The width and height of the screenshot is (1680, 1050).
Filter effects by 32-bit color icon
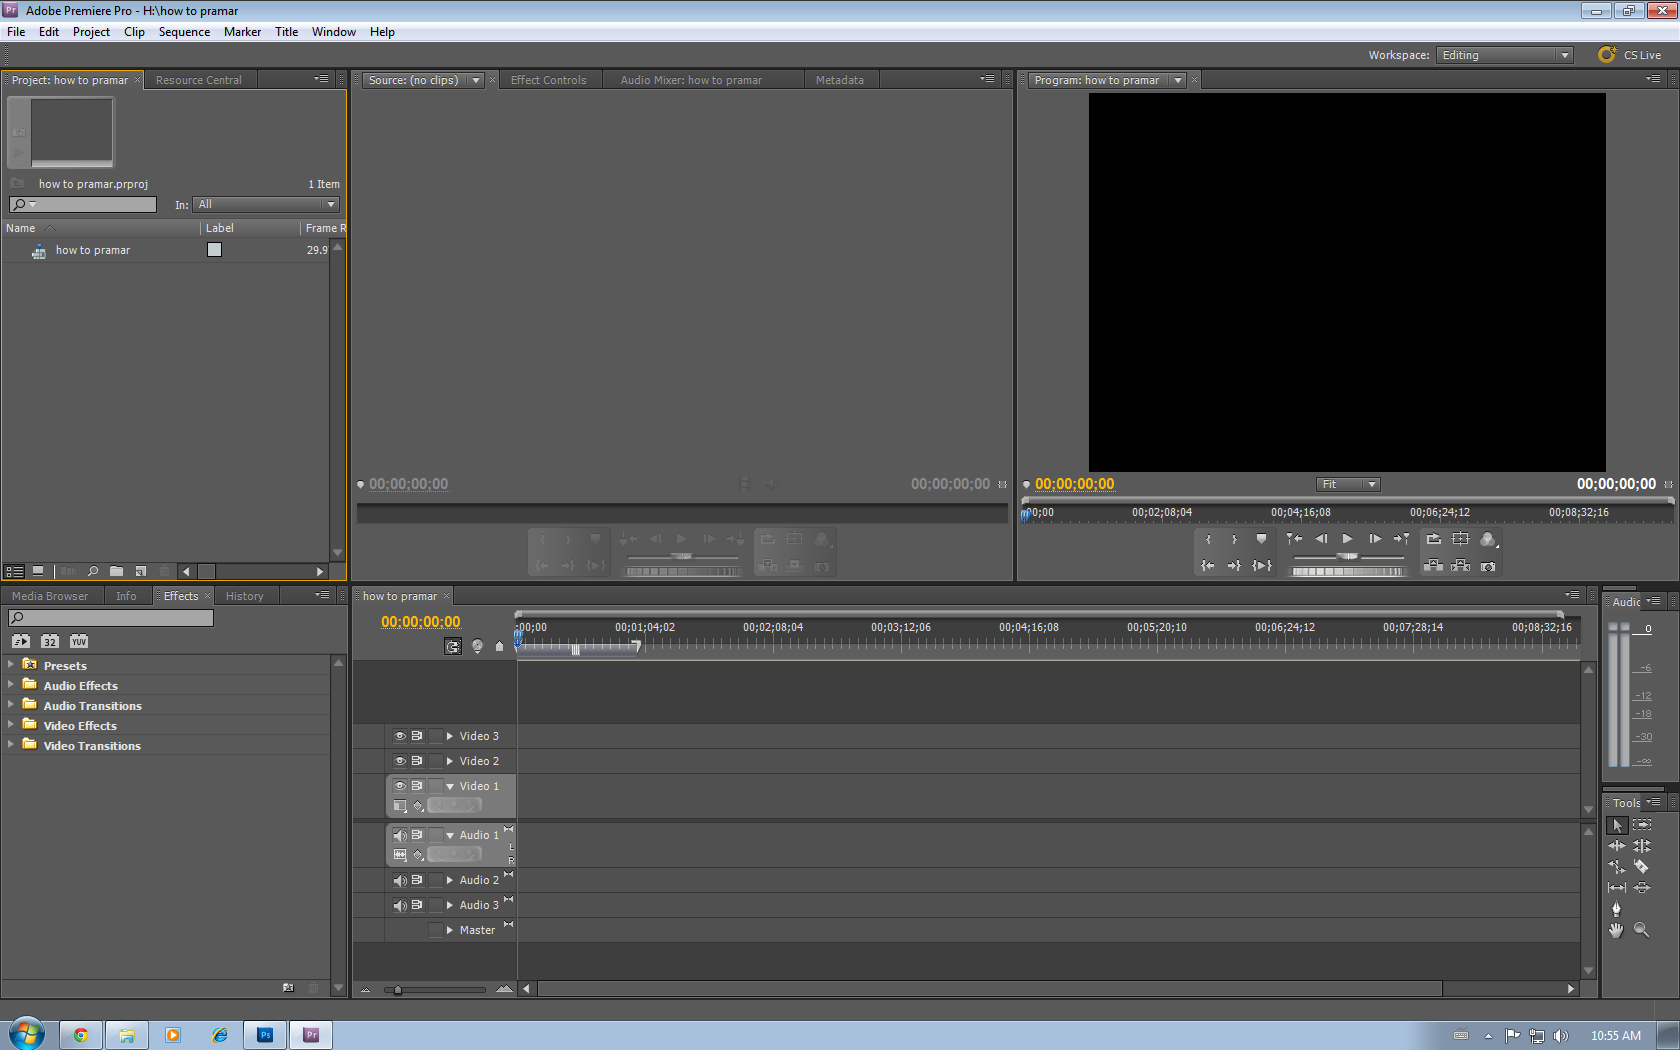(x=50, y=642)
